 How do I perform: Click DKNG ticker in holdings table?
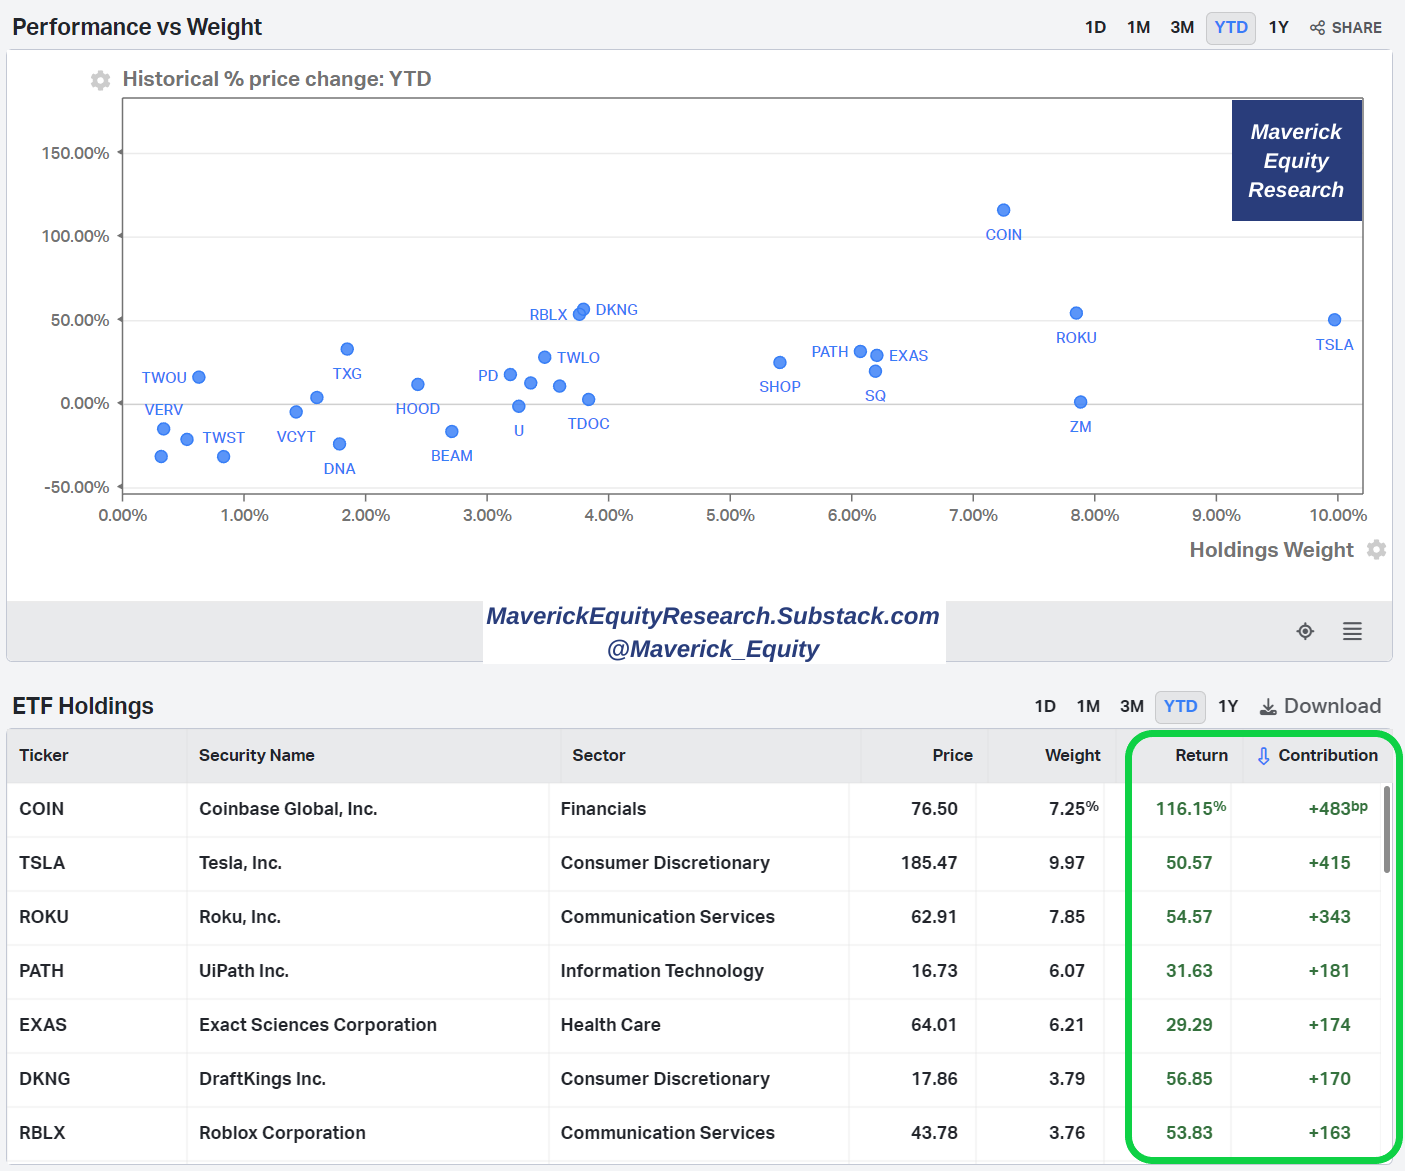[45, 1079]
